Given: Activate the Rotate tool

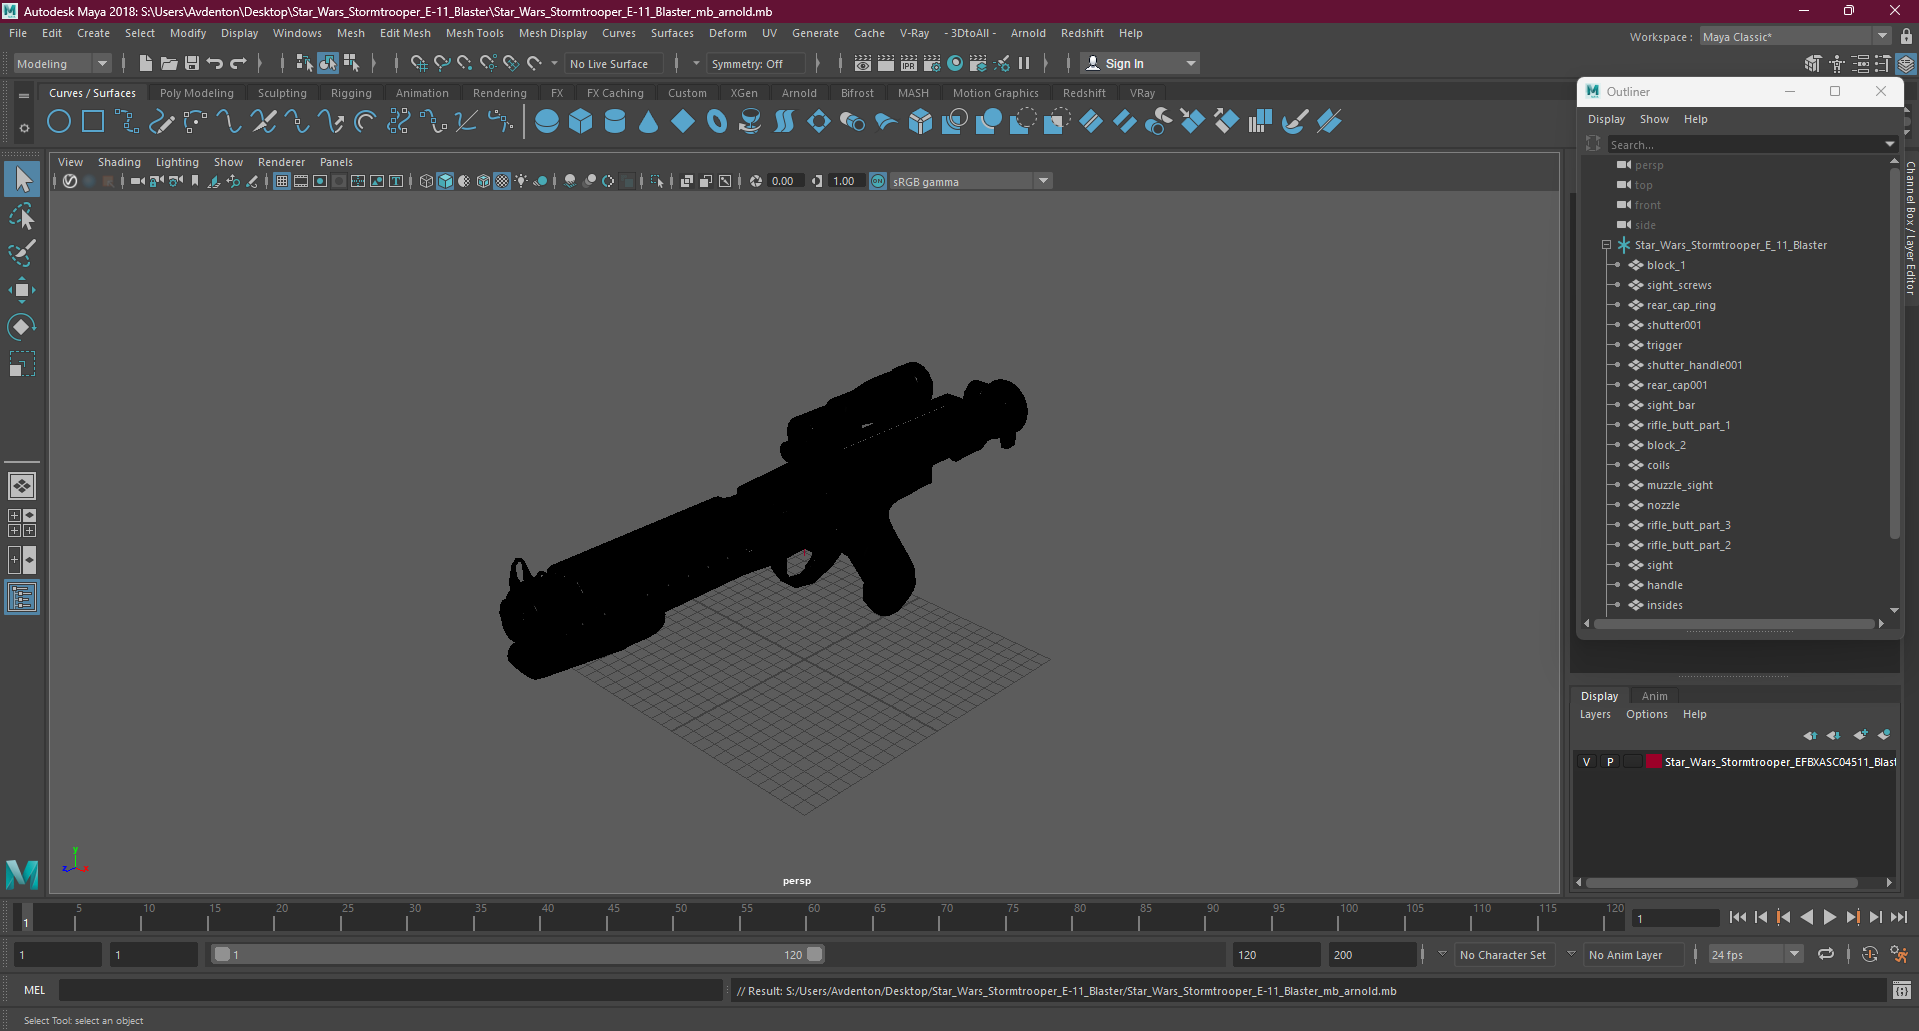Looking at the screenshot, I should tap(22, 327).
